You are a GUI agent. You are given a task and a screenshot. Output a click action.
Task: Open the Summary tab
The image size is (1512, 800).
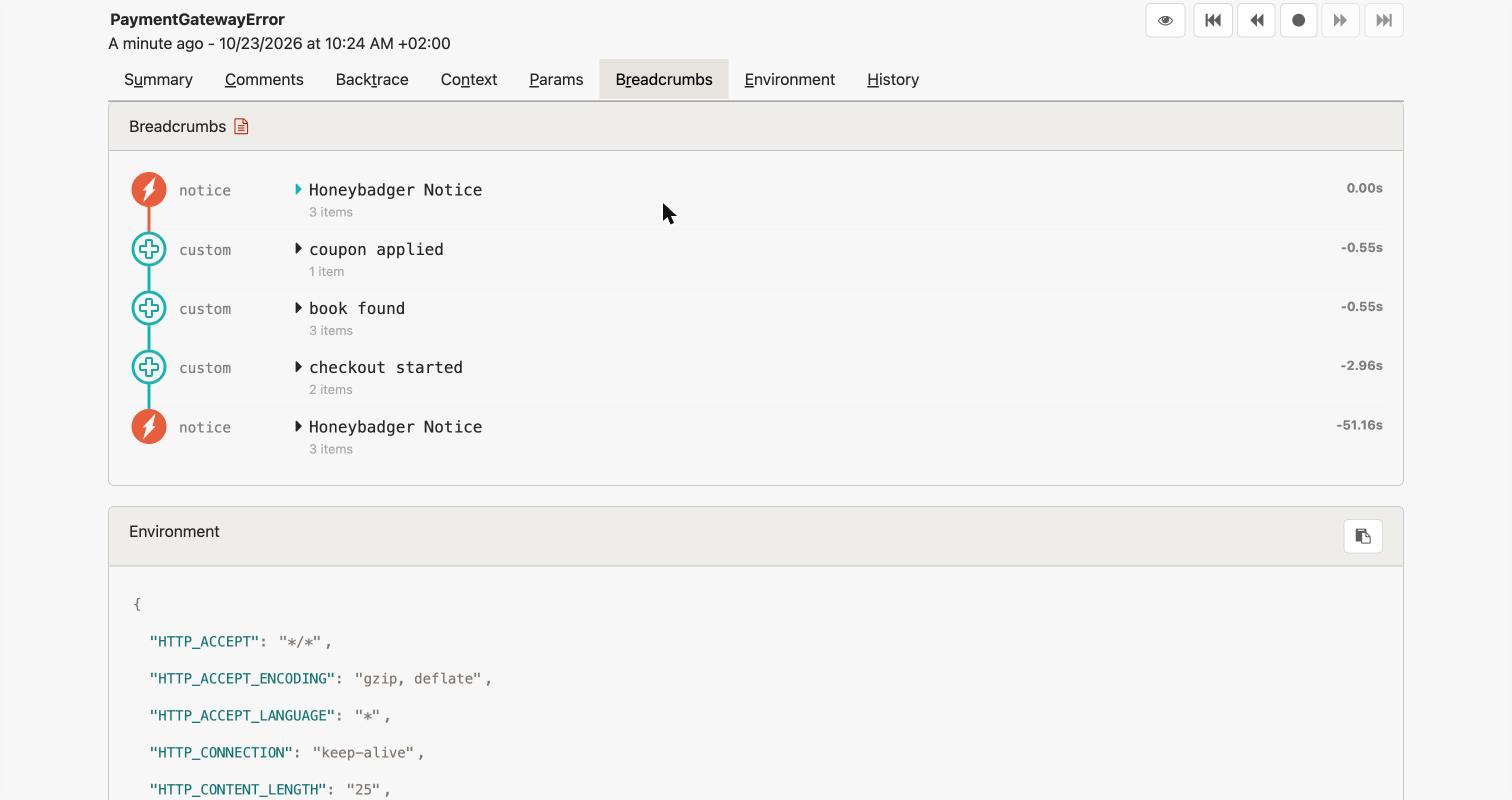(x=158, y=79)
